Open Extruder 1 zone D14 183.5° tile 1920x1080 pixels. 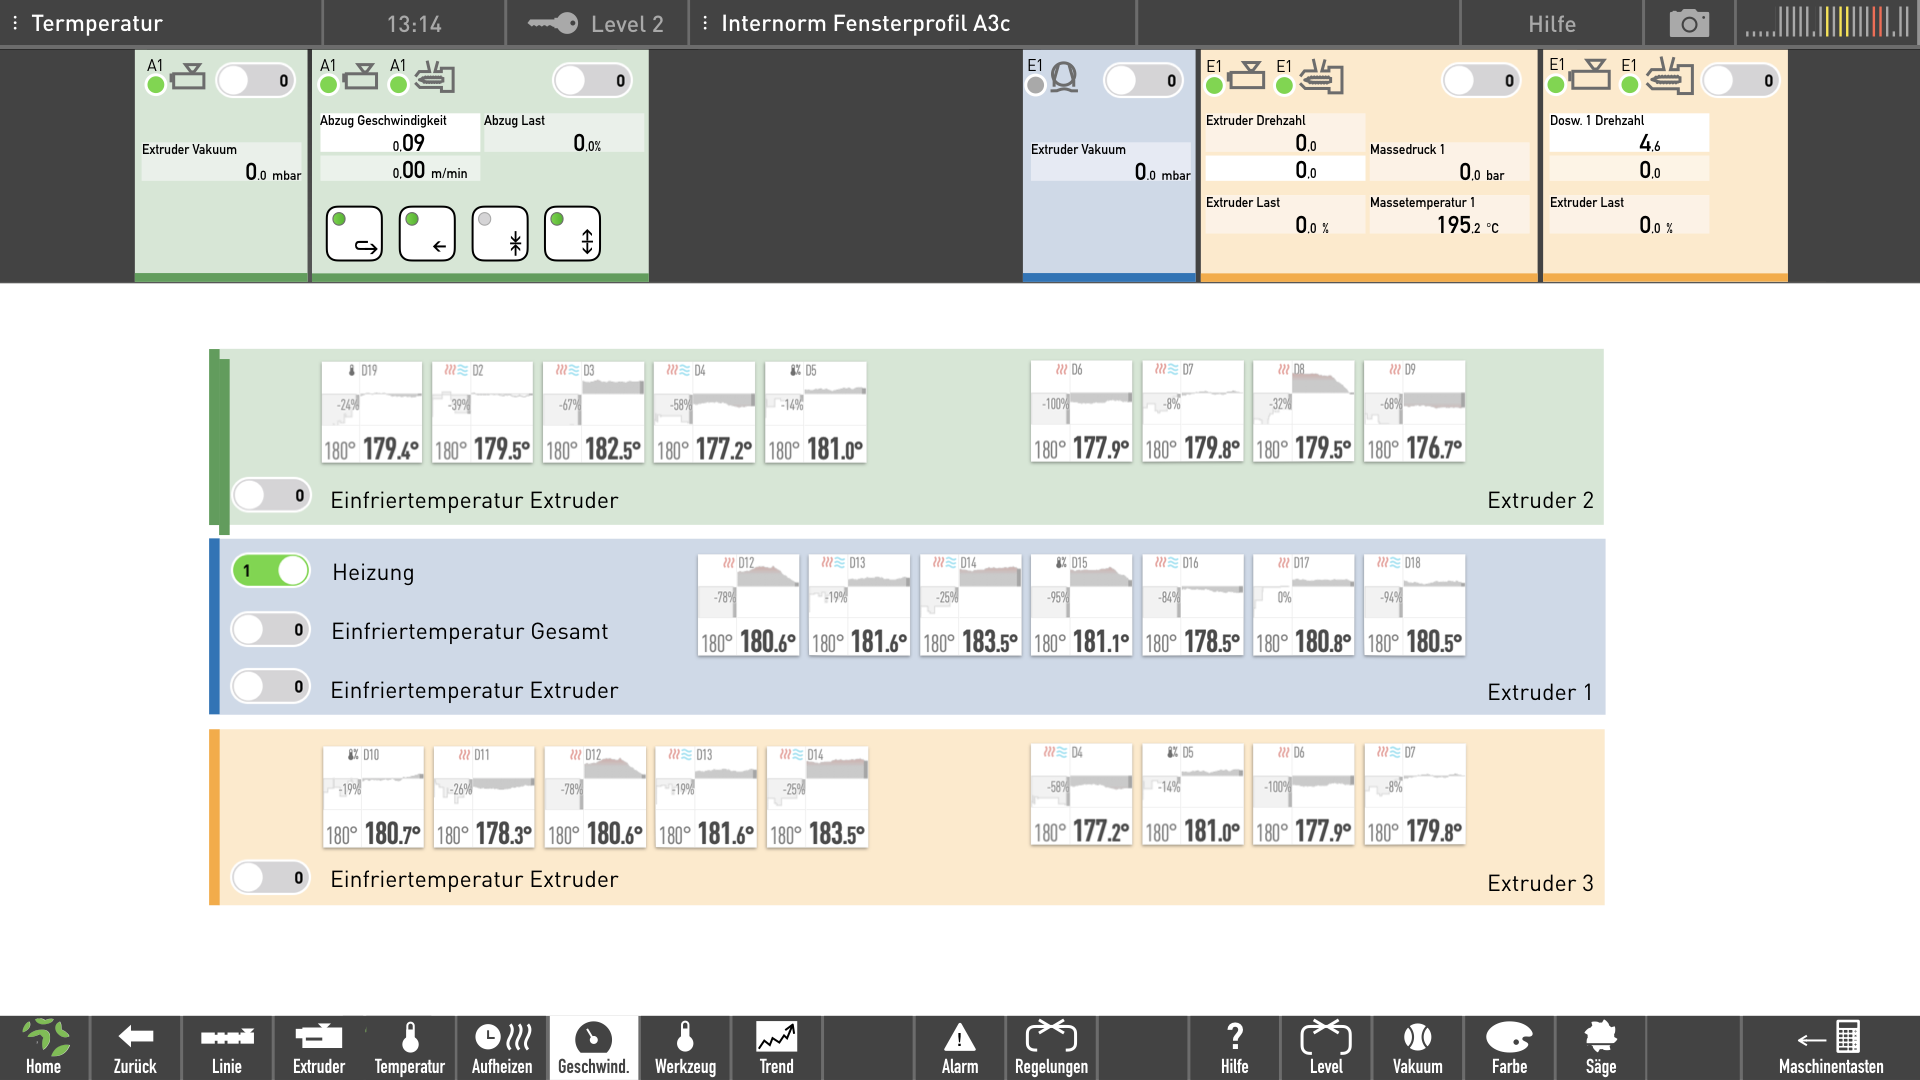[x=970, y=605]
